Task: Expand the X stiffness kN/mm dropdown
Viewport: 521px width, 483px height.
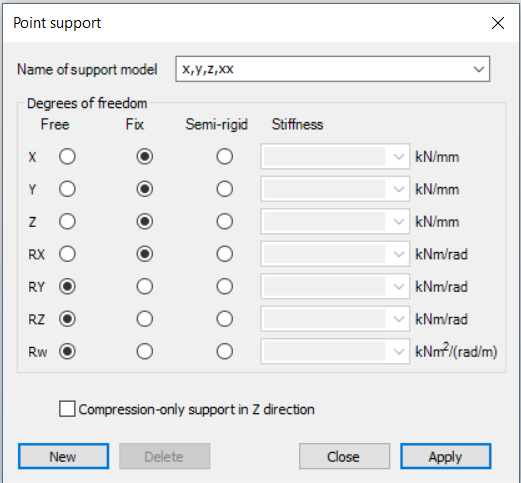Action: click(x=398, y=156)
